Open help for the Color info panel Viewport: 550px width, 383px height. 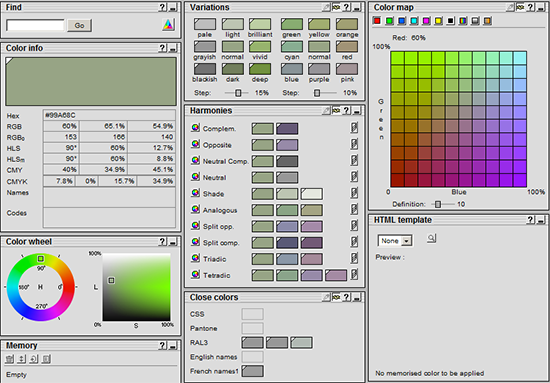(162, 48)
